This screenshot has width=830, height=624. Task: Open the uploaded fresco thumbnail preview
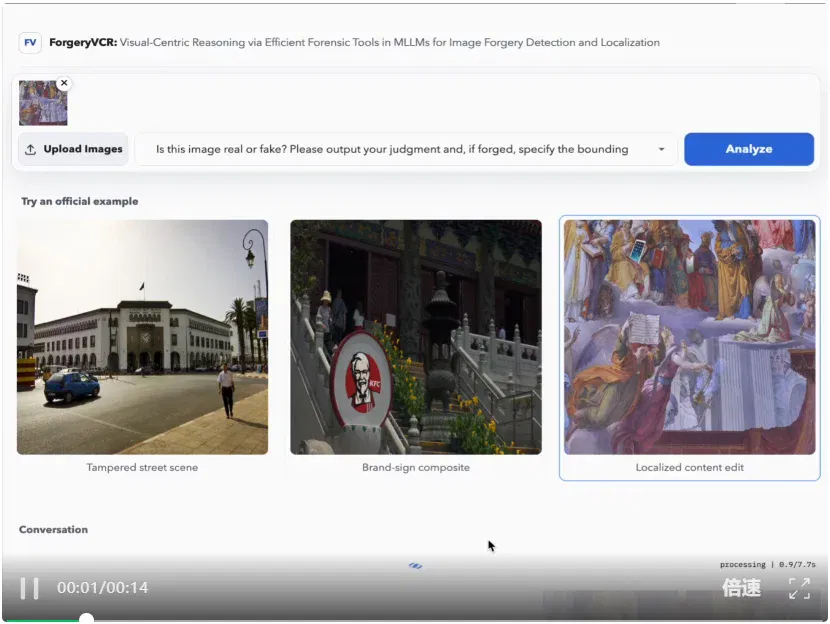pyautogui.click(x=43, y=103)
